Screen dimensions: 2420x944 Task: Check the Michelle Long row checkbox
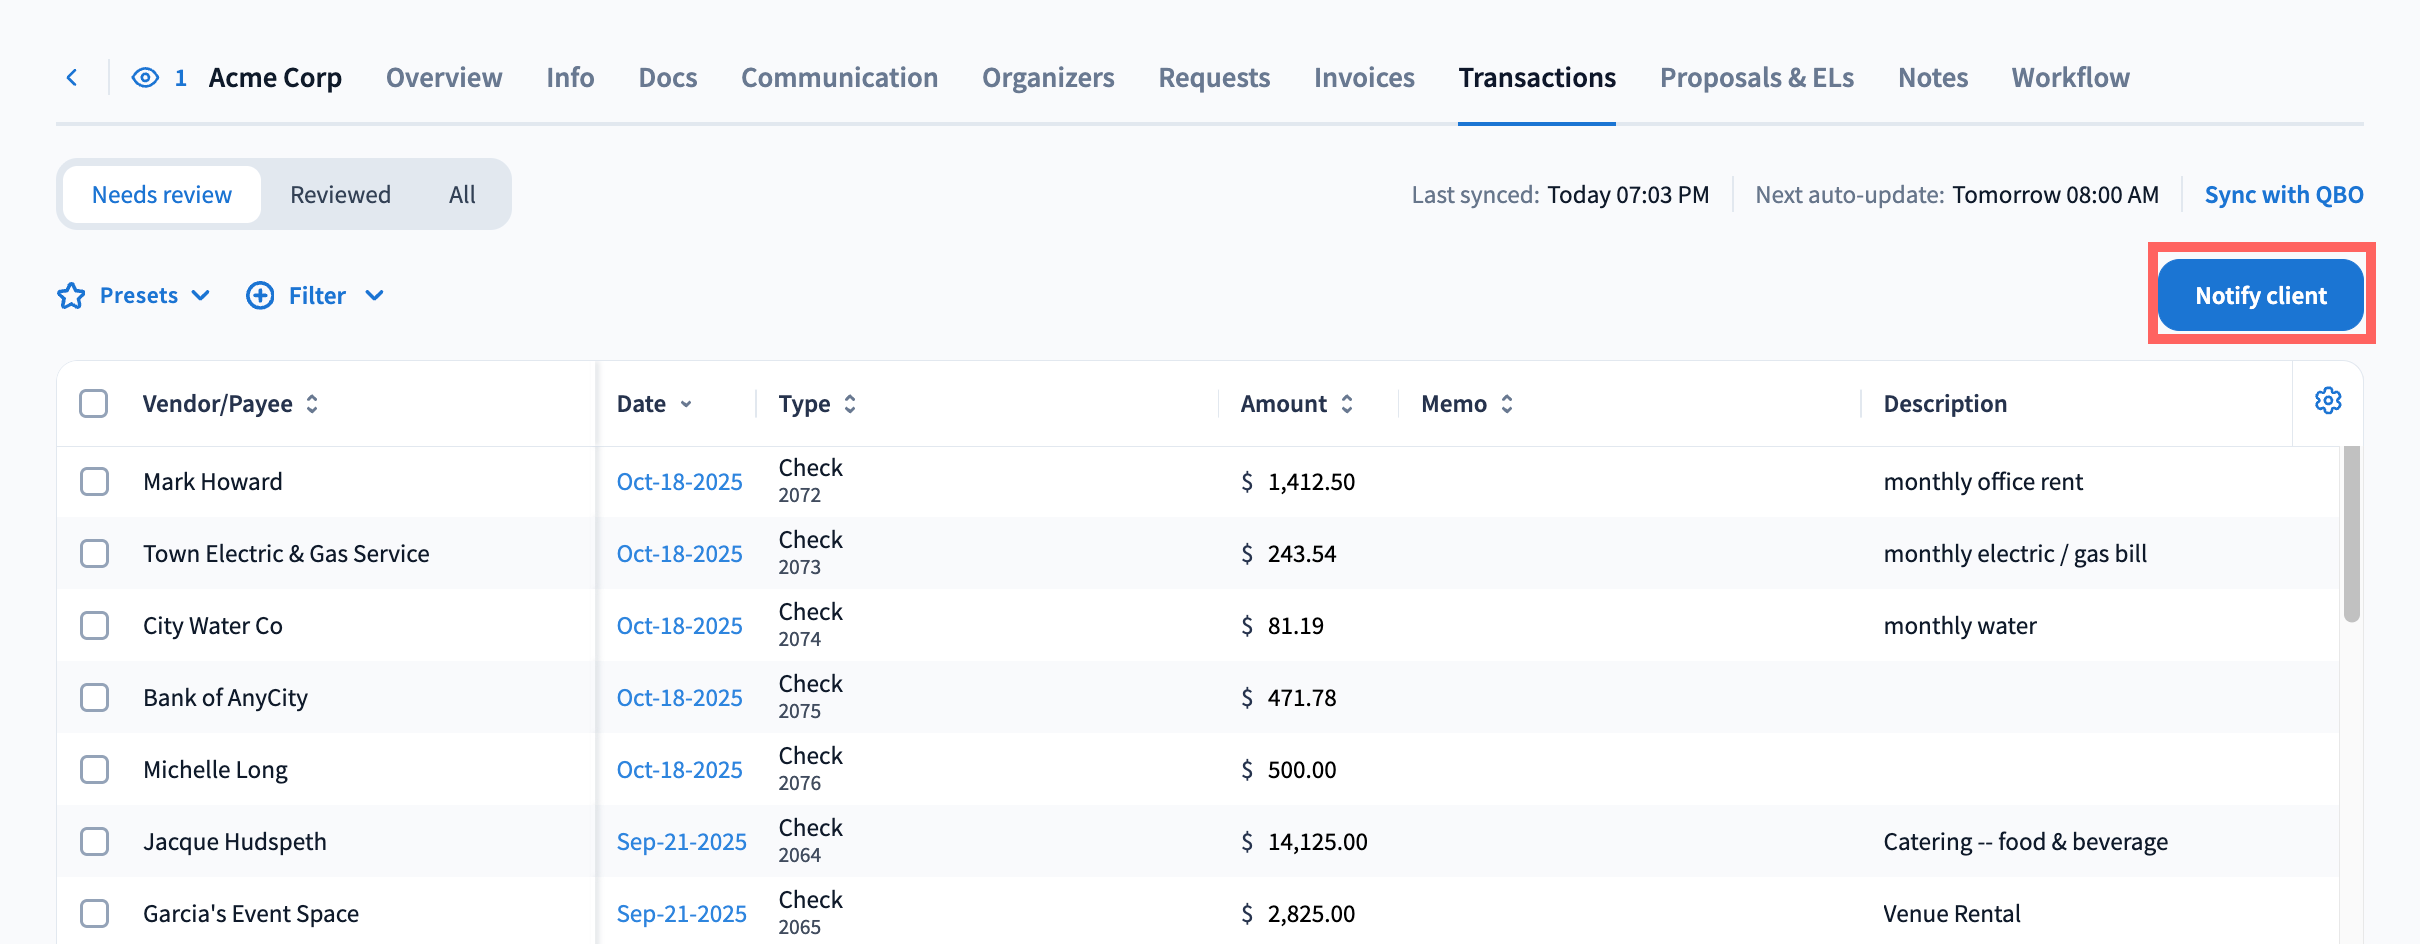coord(94,770)
